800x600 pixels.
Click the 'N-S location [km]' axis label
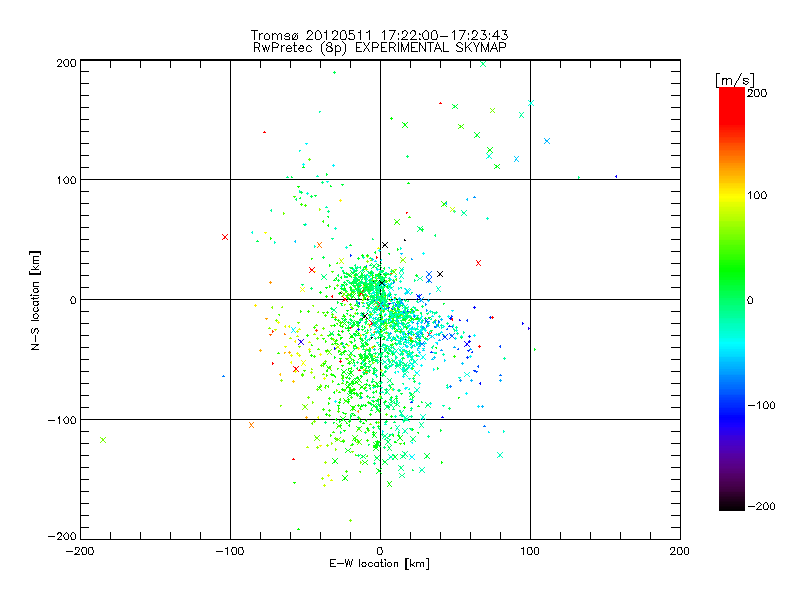[35, 301]
